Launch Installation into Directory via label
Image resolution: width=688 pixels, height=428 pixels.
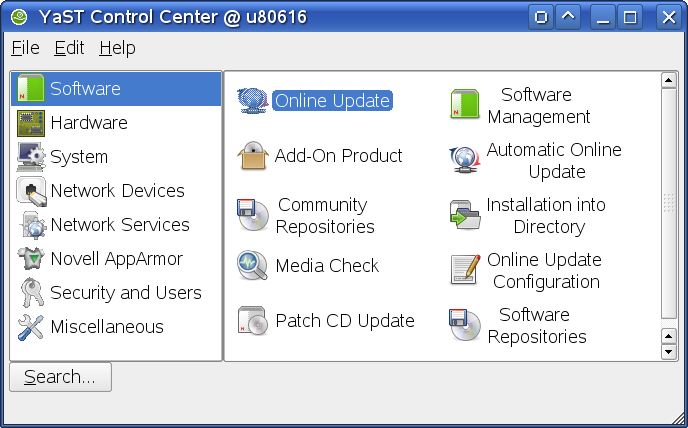click(x=546, y=216)
